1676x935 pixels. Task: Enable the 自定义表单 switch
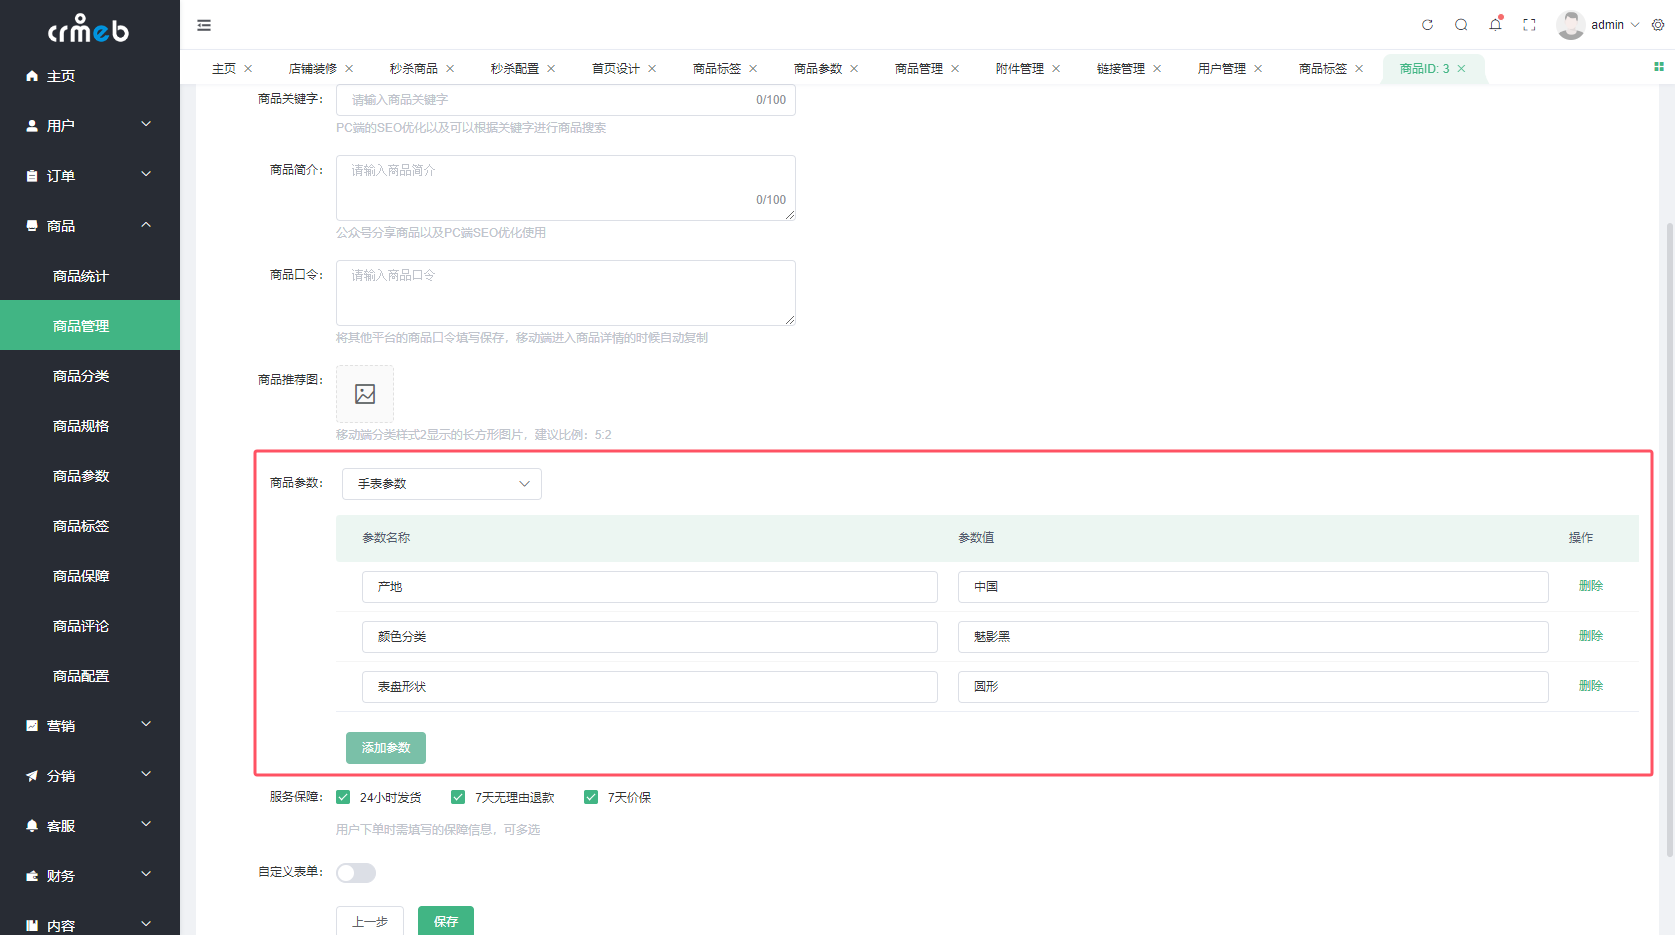356,873
